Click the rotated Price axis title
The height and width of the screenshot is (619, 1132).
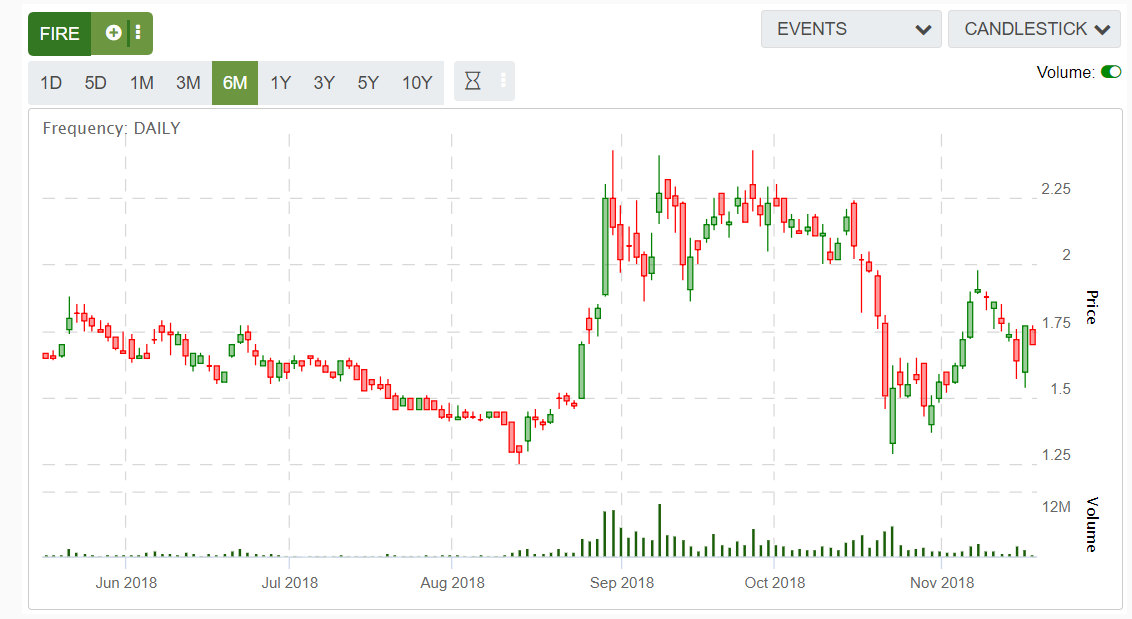click(x=1092, y=307)
